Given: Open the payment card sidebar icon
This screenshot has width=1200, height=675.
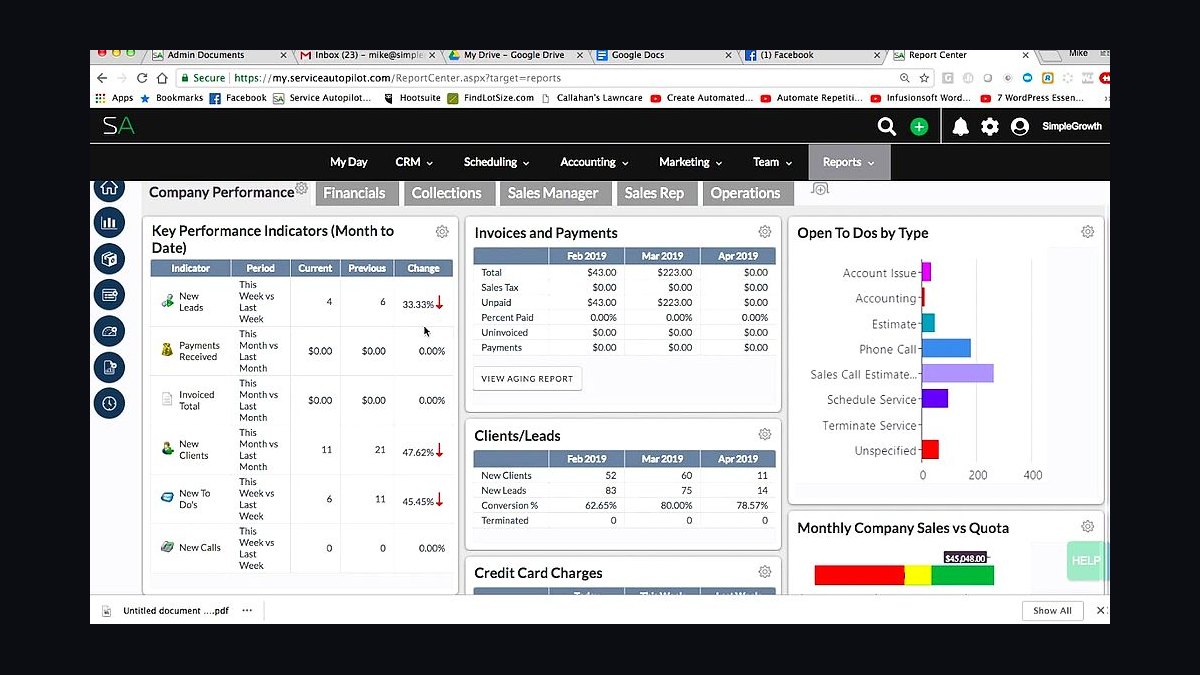Looking at the screenshot, I should tap(109, 295).
